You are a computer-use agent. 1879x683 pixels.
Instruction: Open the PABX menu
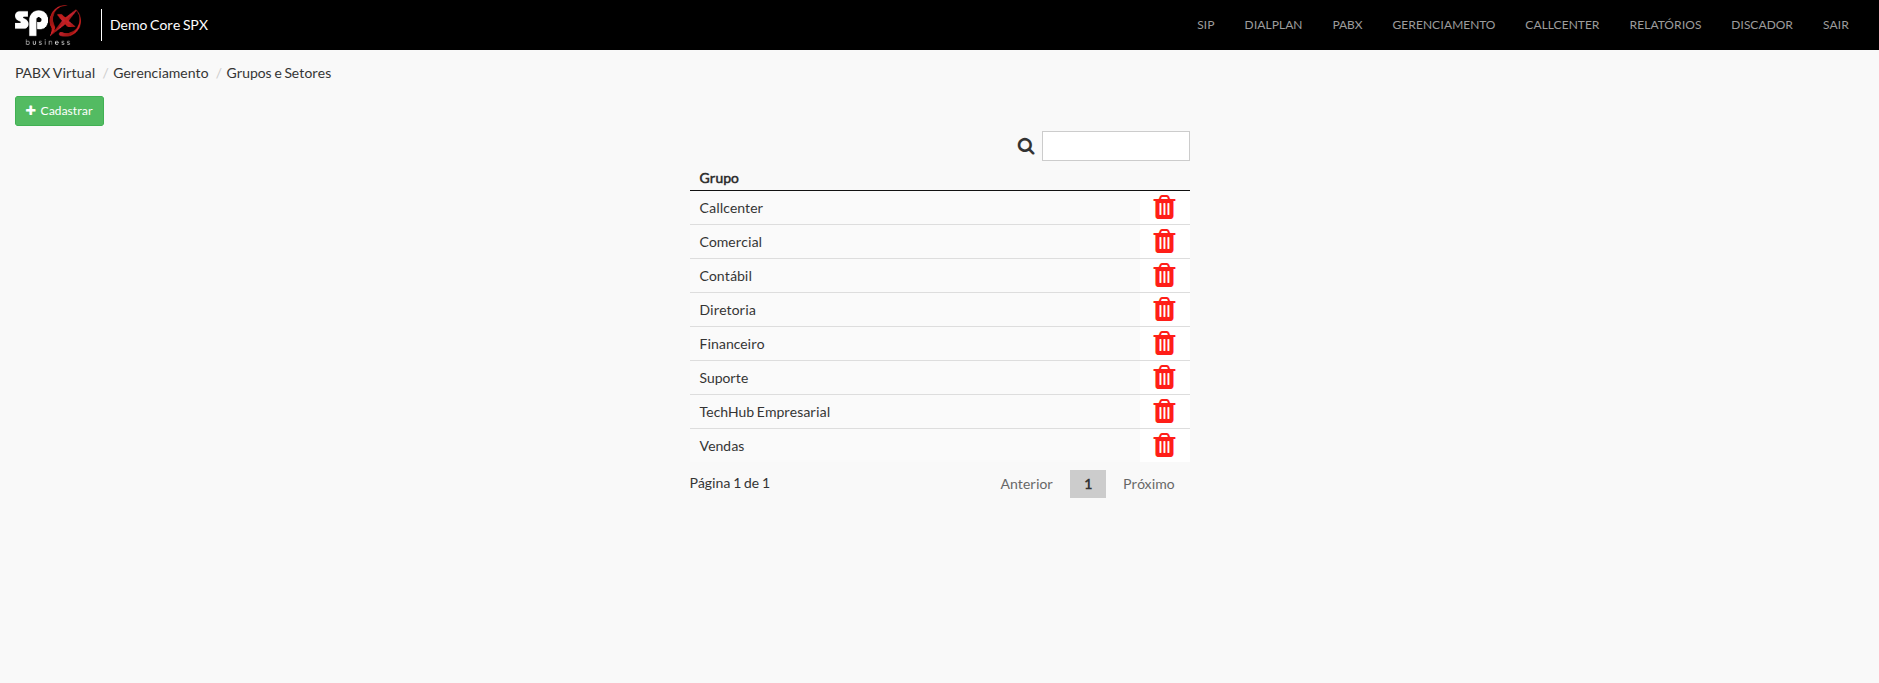click(1347, 25)
